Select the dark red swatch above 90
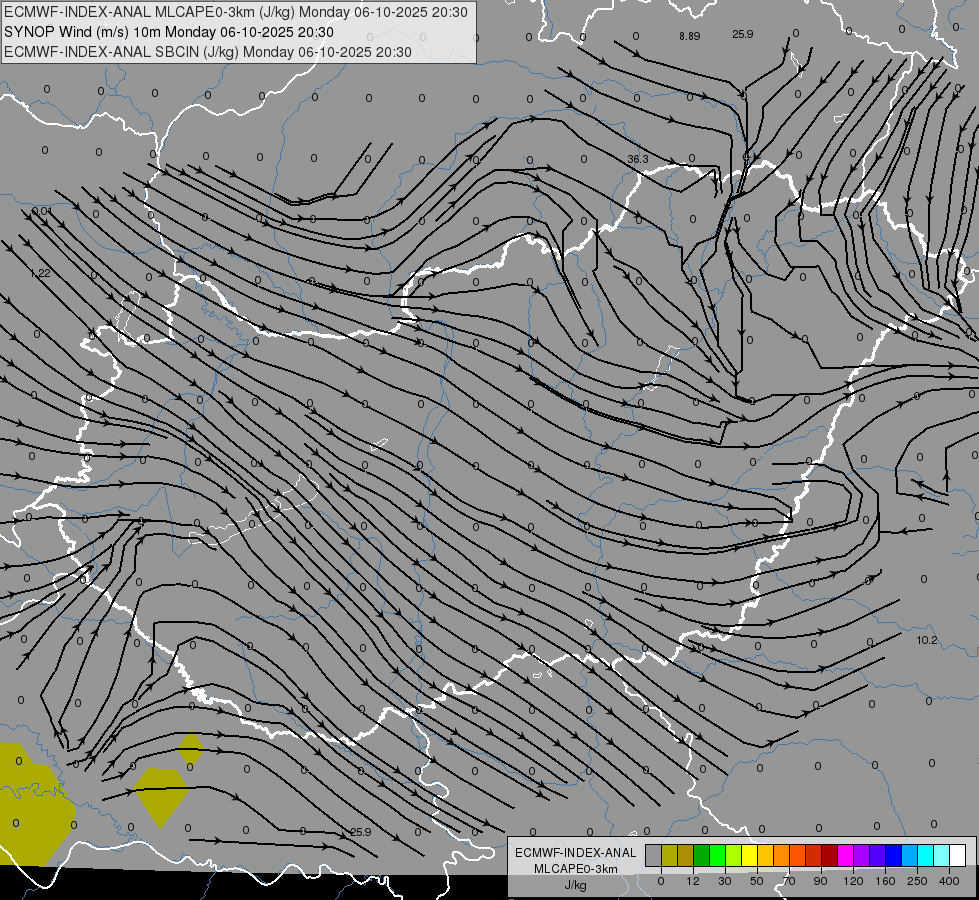The image size is (979, 900). pos(829,855)
